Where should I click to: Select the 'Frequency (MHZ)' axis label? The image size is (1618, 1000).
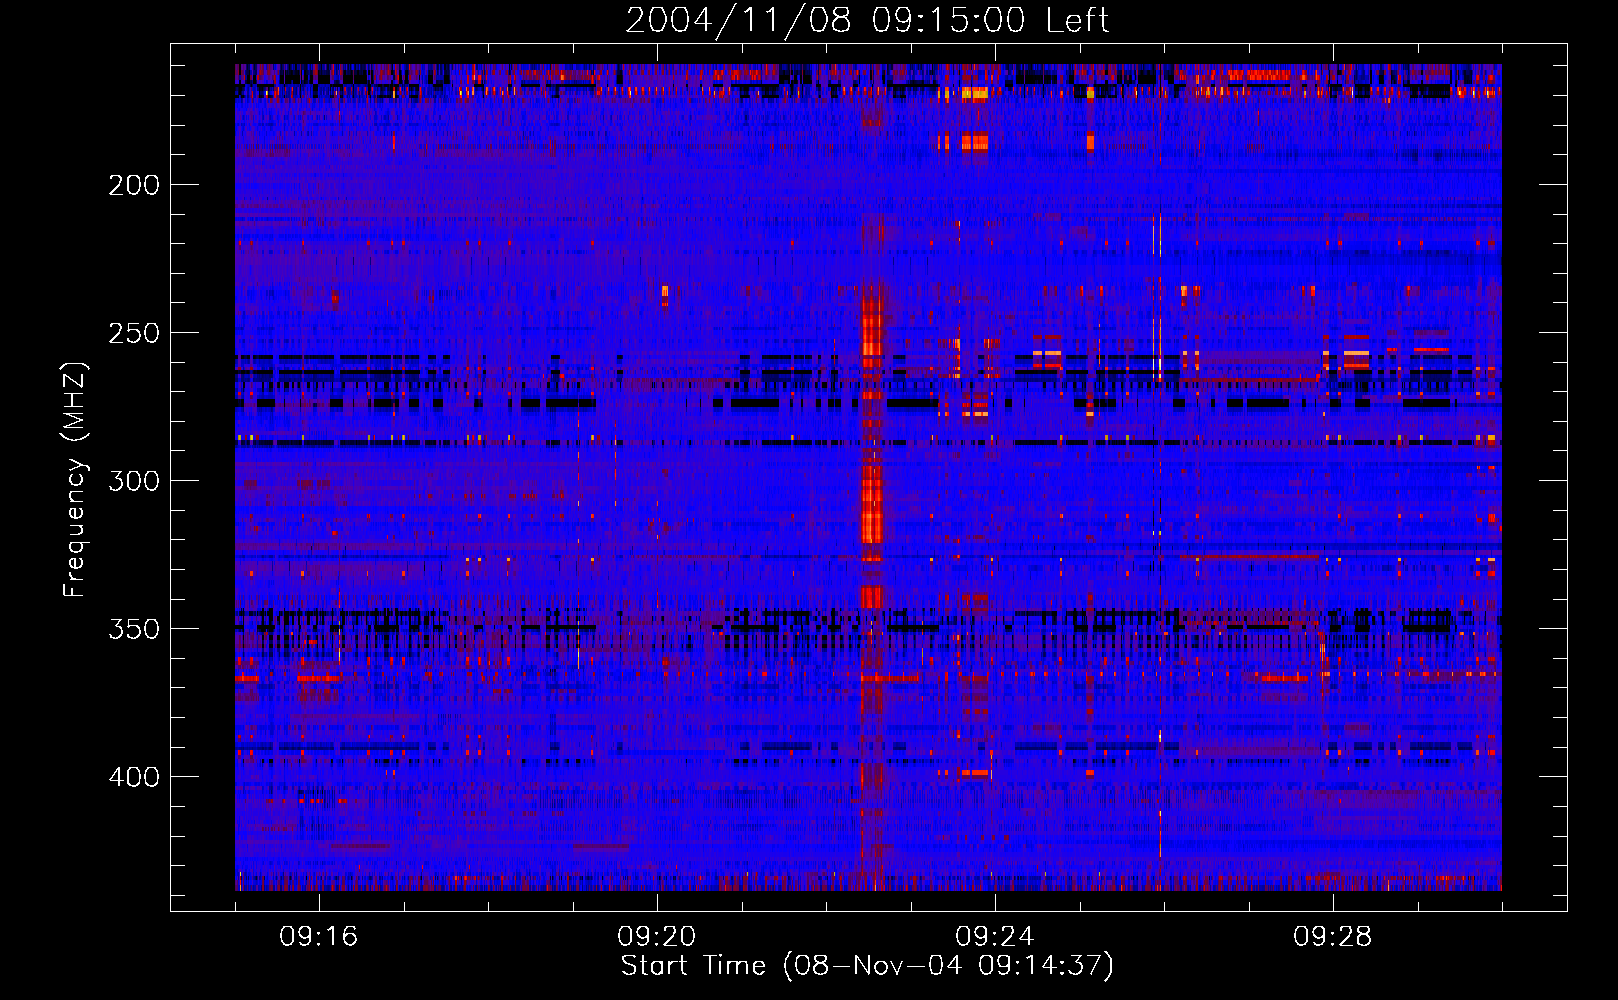(x=75, y=479)
